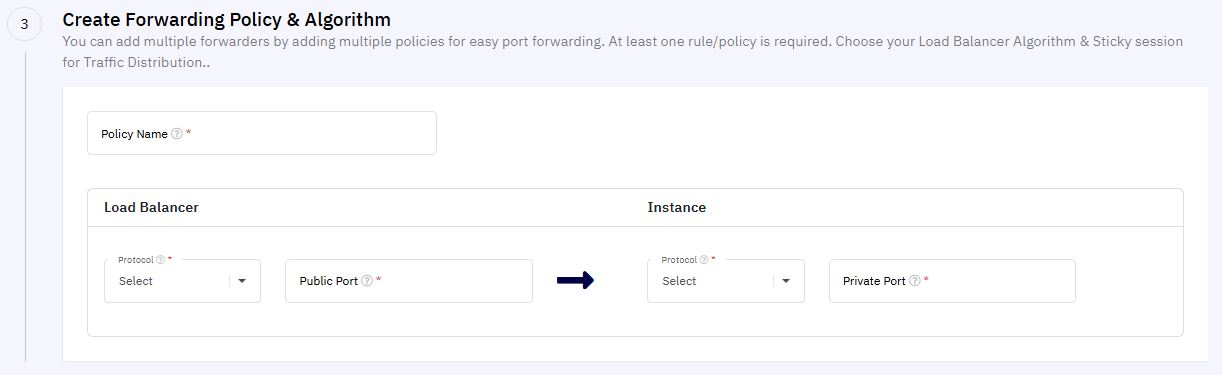Click the Instance section header

coord(677,207)
